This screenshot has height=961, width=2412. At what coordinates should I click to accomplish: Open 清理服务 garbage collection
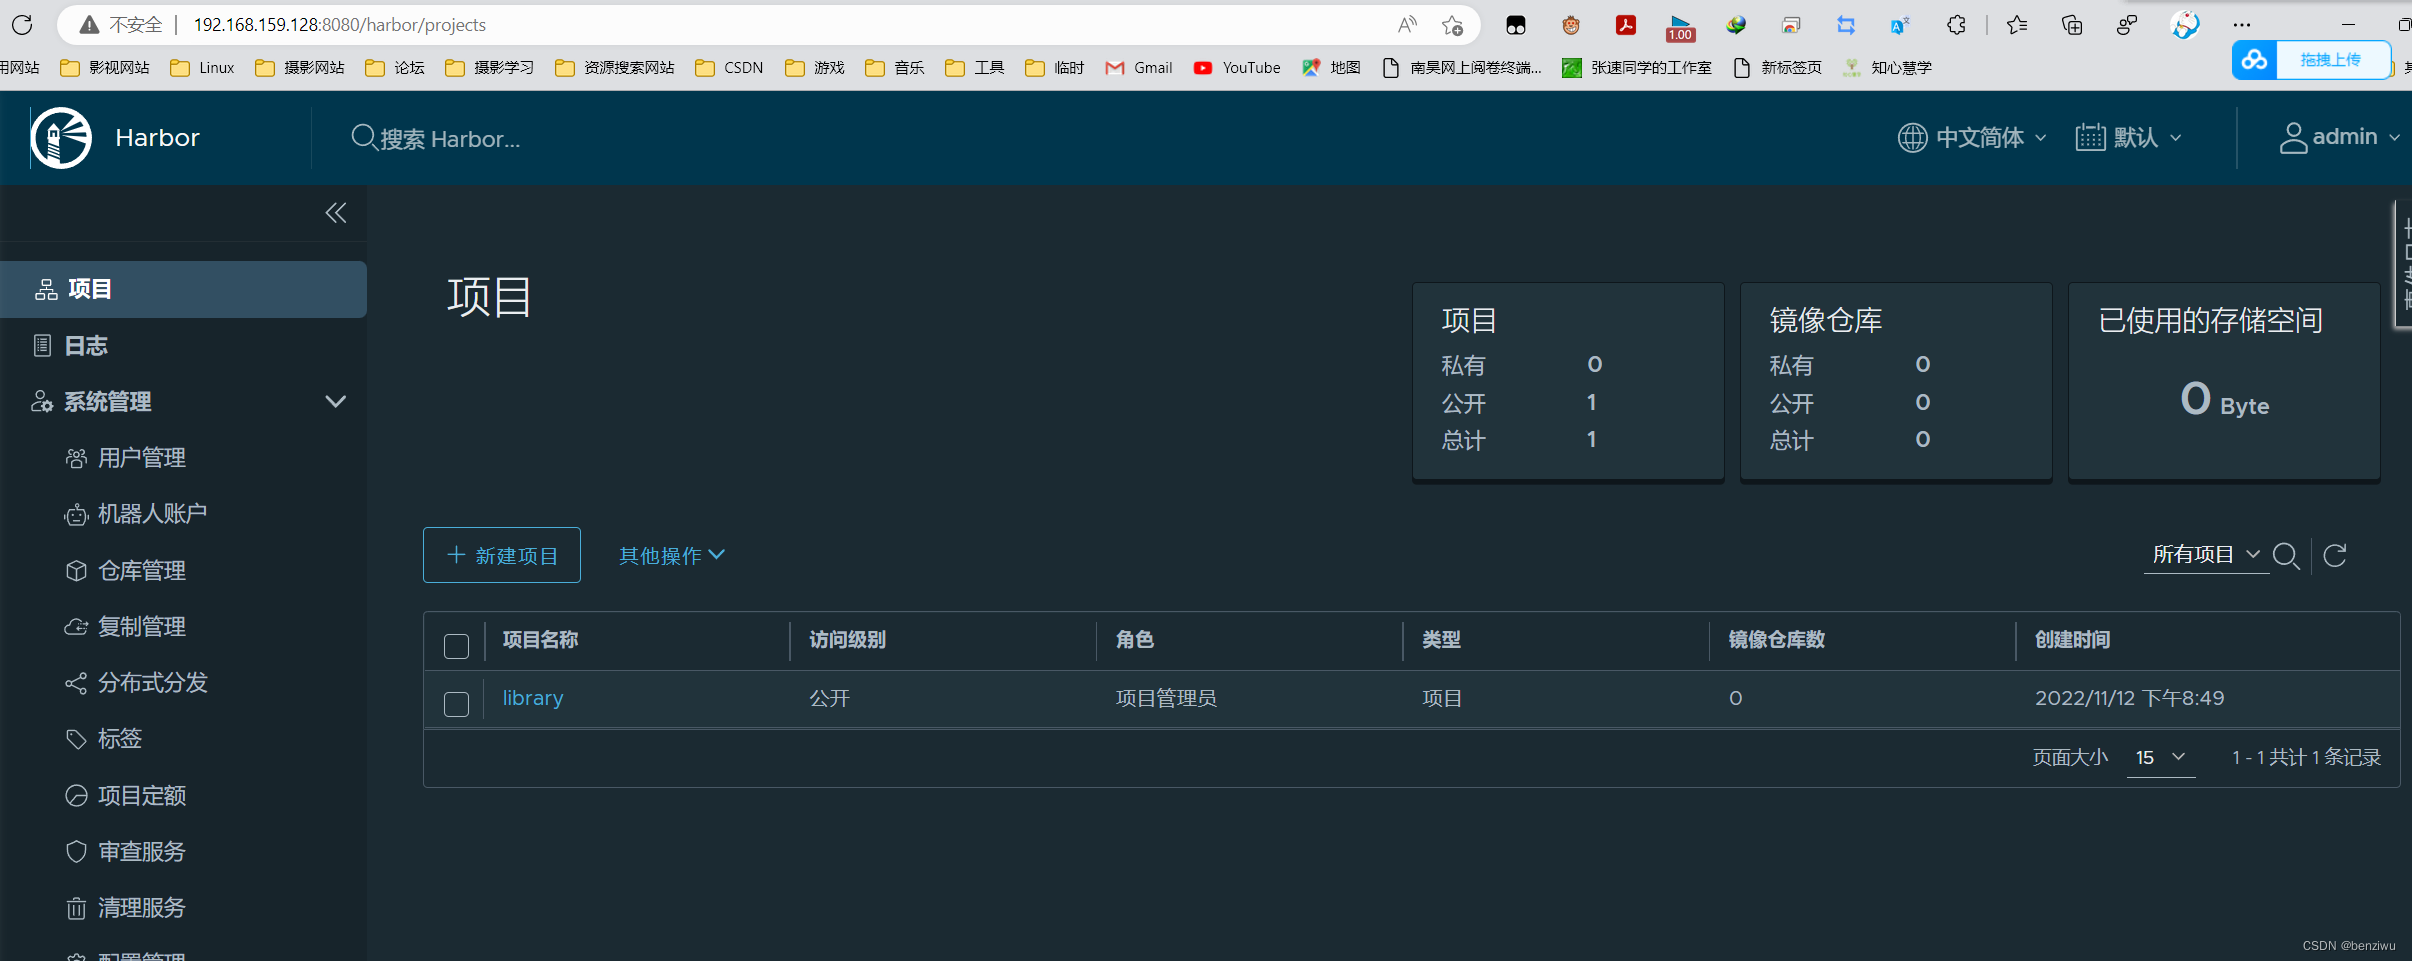pyautogui.click(x=142, y=908)
